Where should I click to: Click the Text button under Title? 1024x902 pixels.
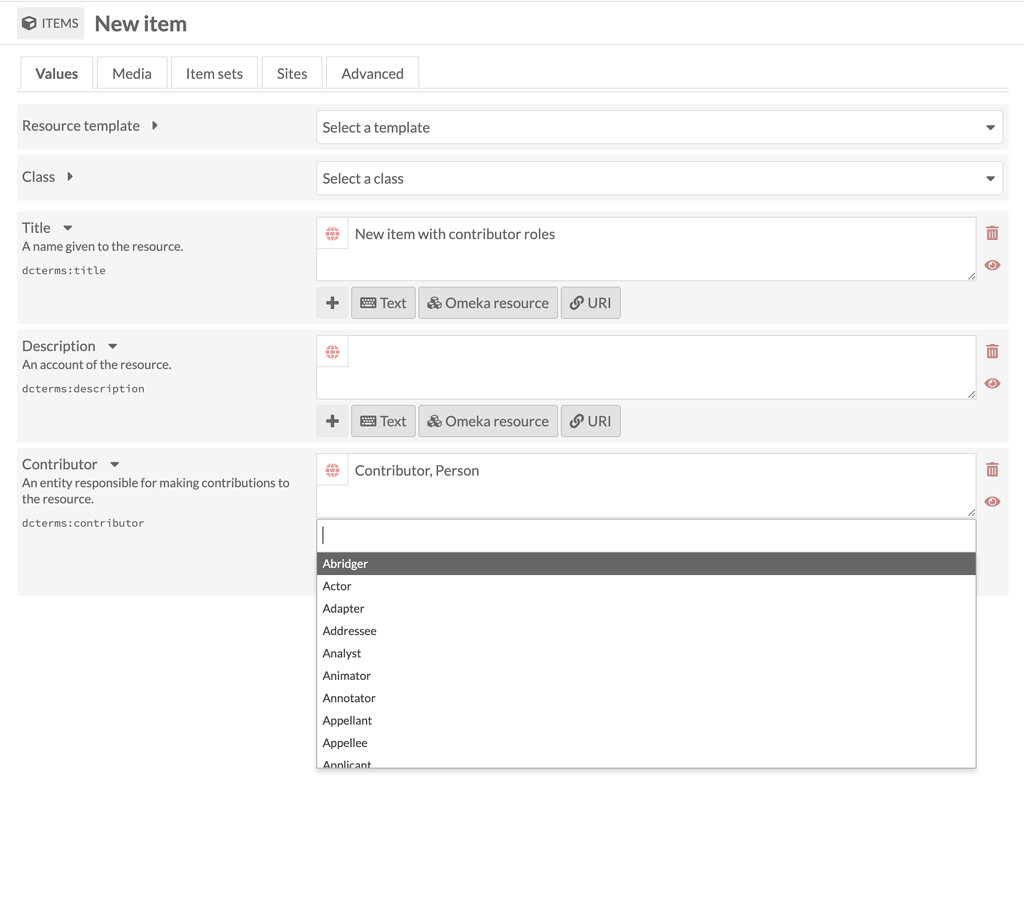coord(383,302)
